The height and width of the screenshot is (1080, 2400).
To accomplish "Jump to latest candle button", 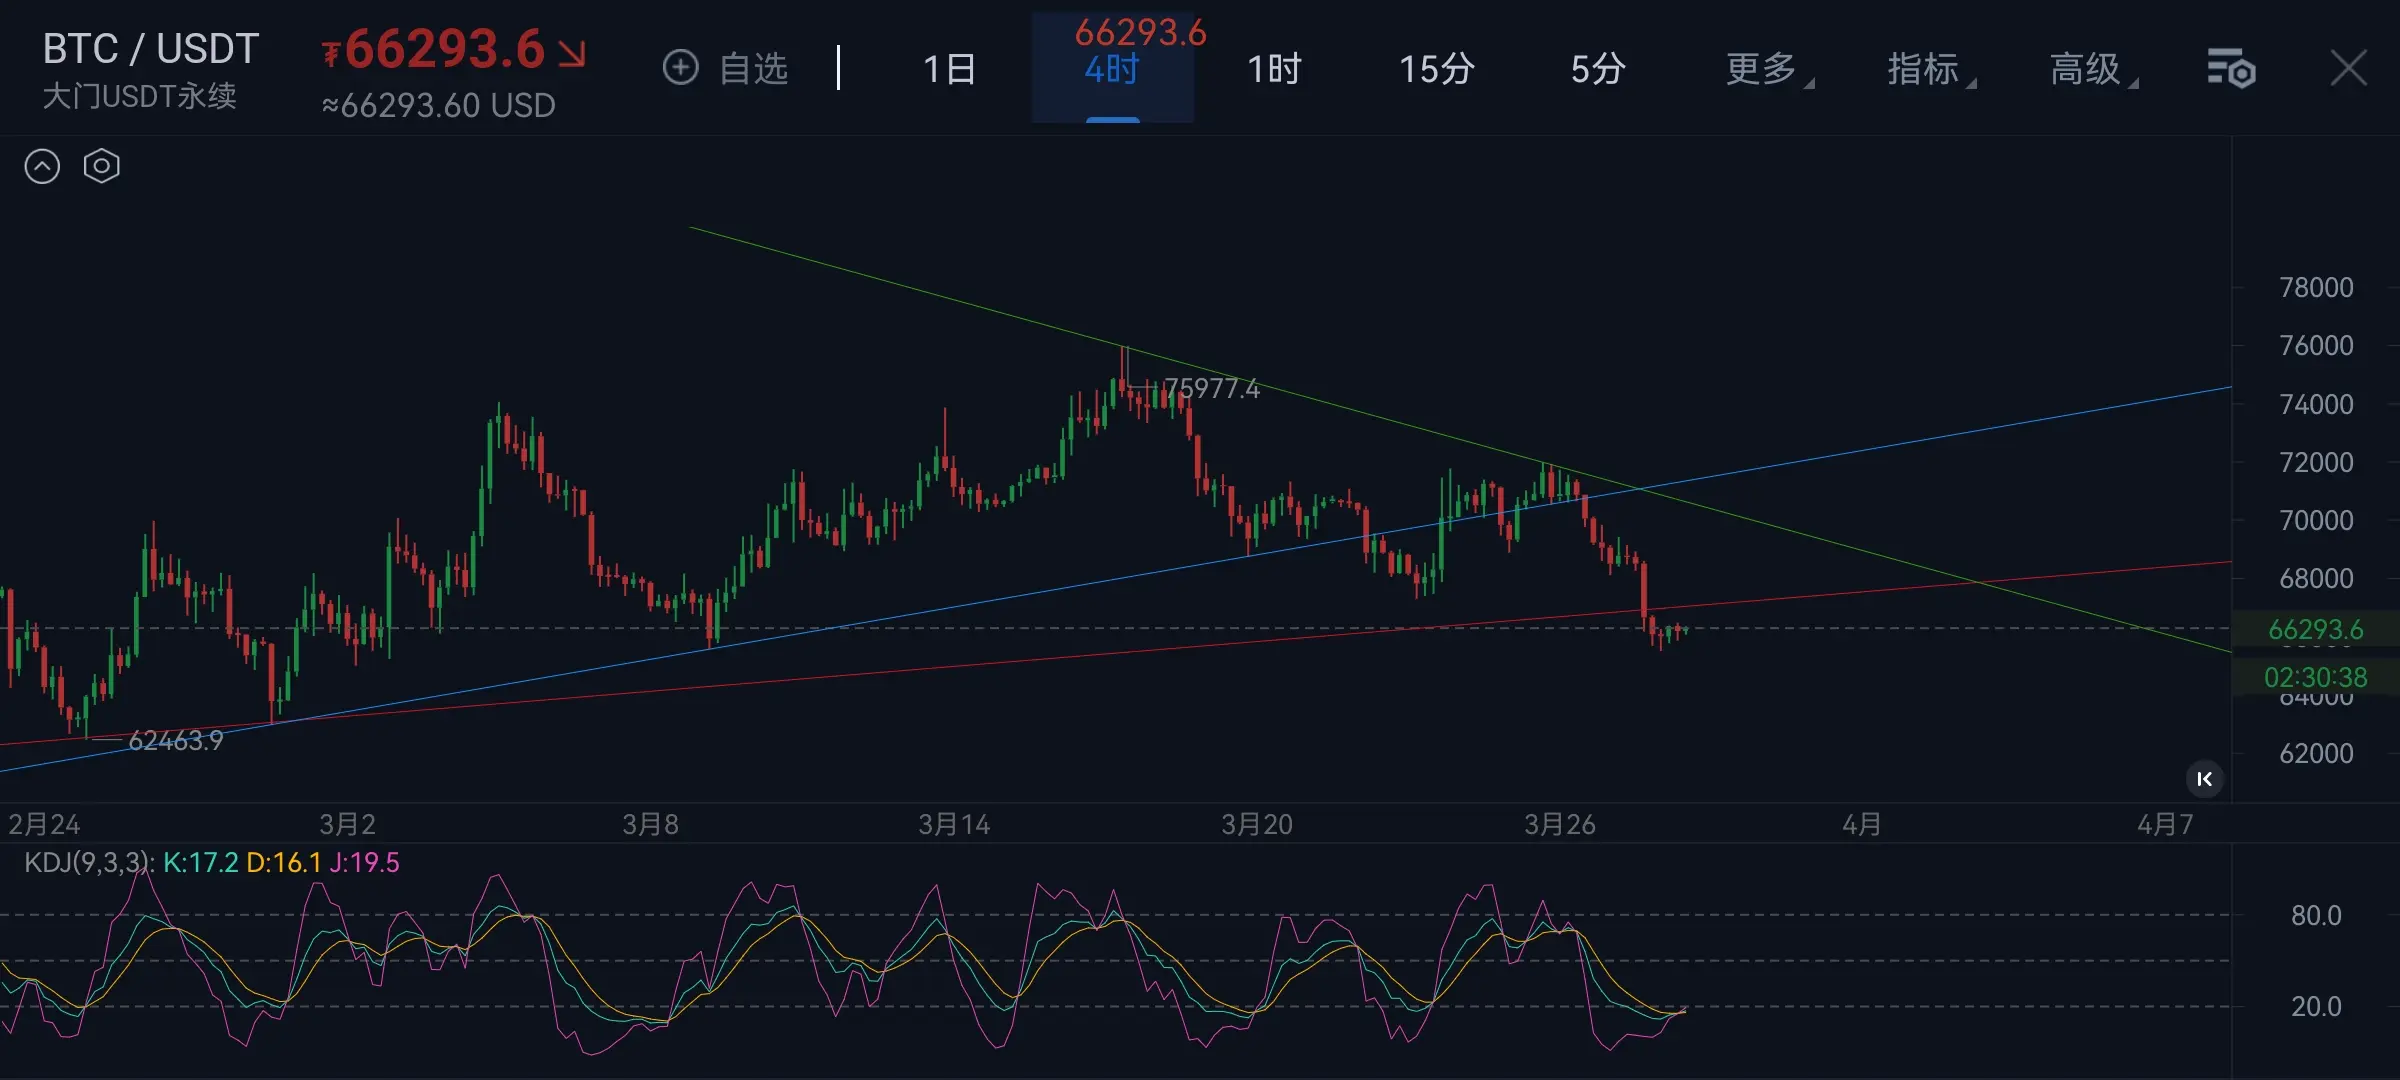I will tap(2204, 779).
